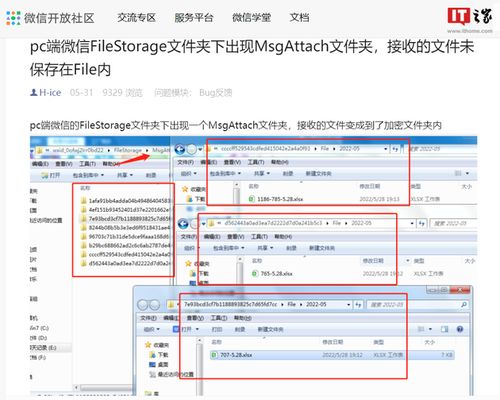
Task: Expand address bar dropdown in bottom explorer window
Action: click(349, 305)
